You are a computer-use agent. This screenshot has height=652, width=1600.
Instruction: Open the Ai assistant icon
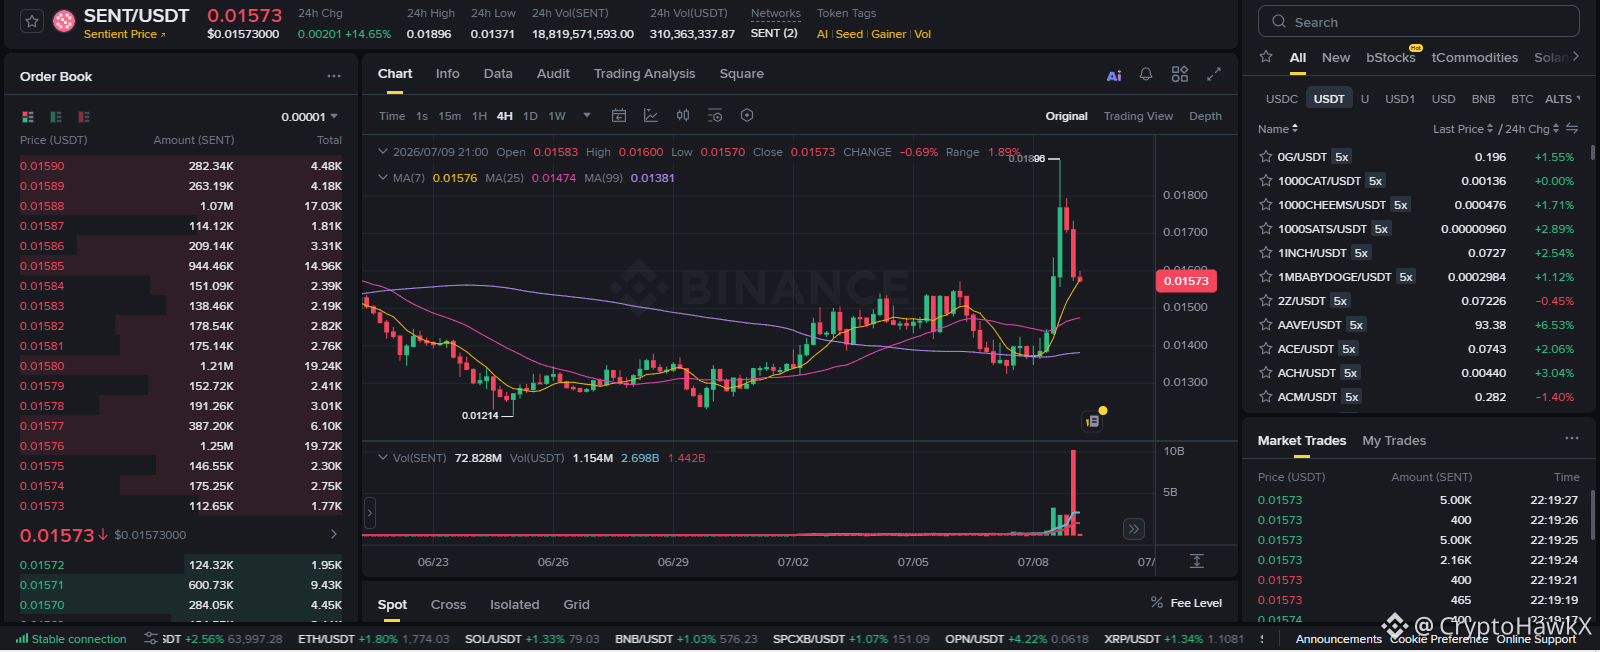pyautogui.click(x=1114, y=75)
